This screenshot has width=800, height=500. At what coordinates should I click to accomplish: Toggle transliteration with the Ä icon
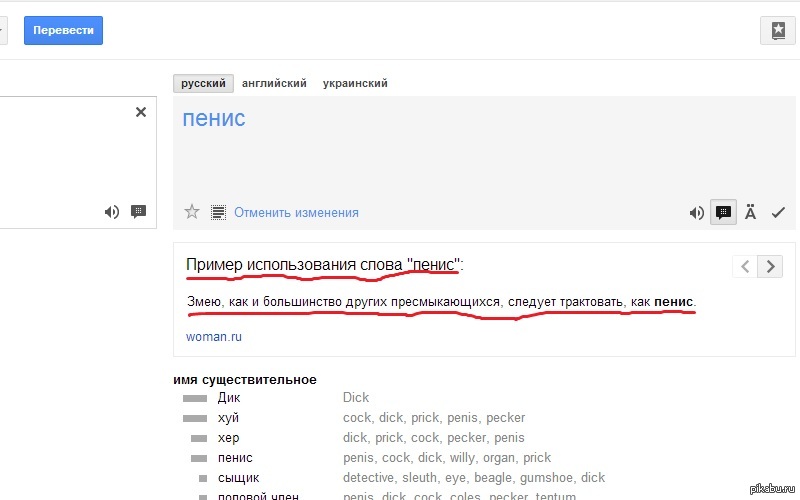[x=751, y=212]
